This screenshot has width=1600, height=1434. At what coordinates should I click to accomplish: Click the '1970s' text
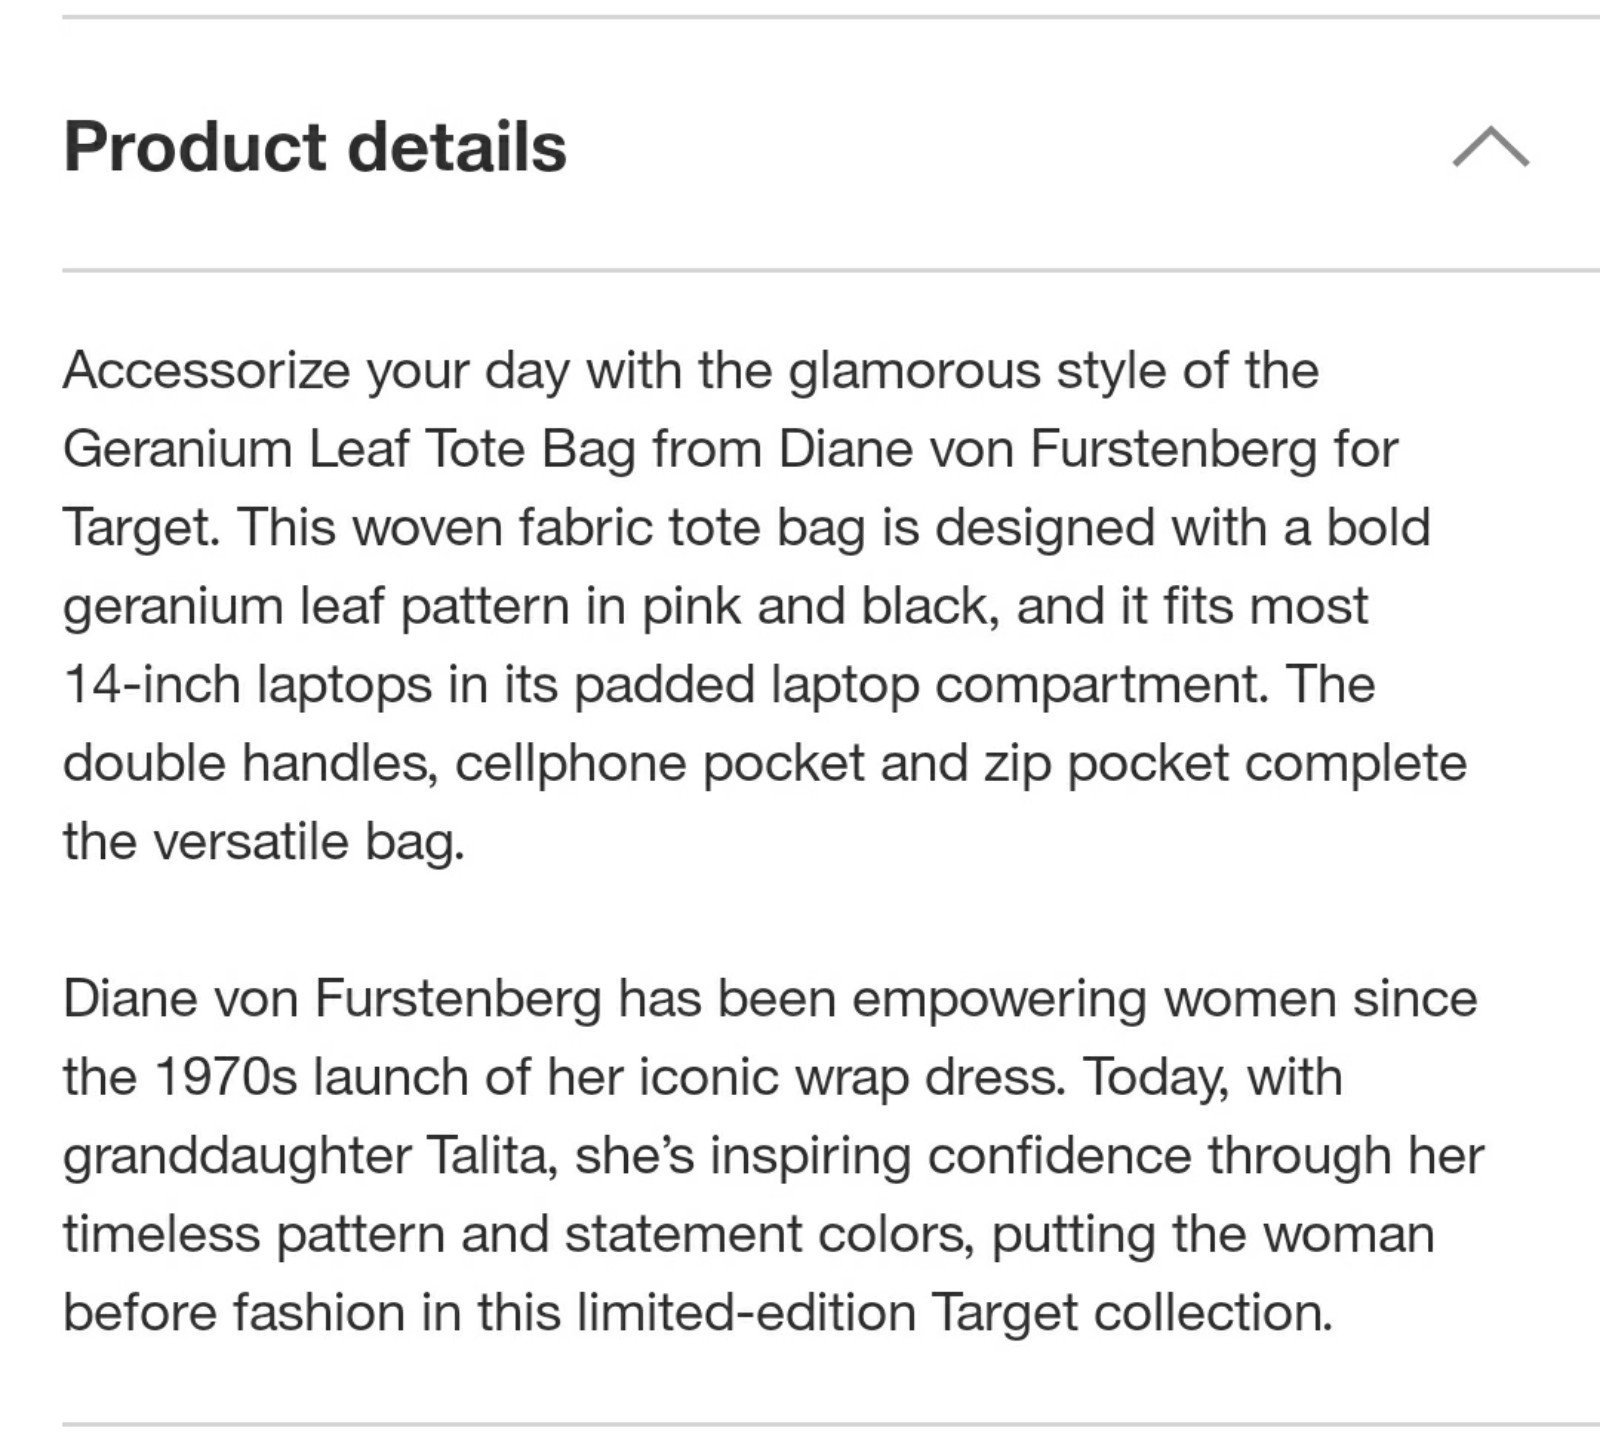point(227,1077)
